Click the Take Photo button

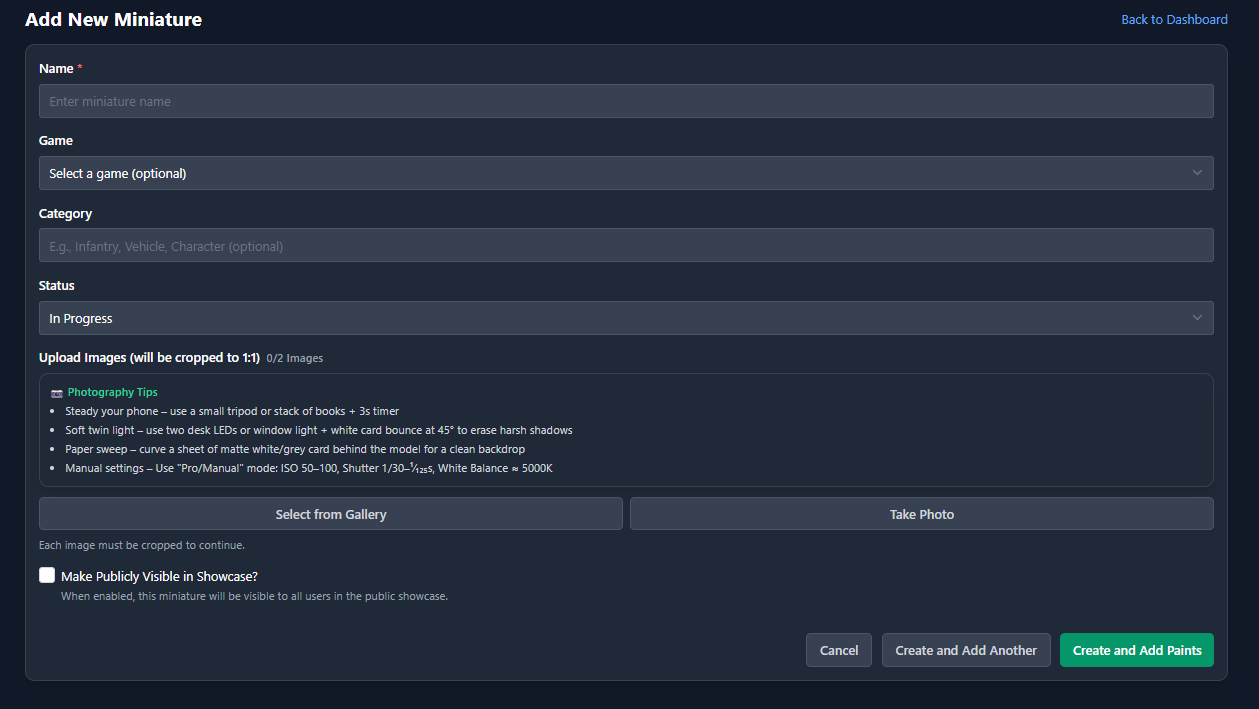[x=921, y=514]
